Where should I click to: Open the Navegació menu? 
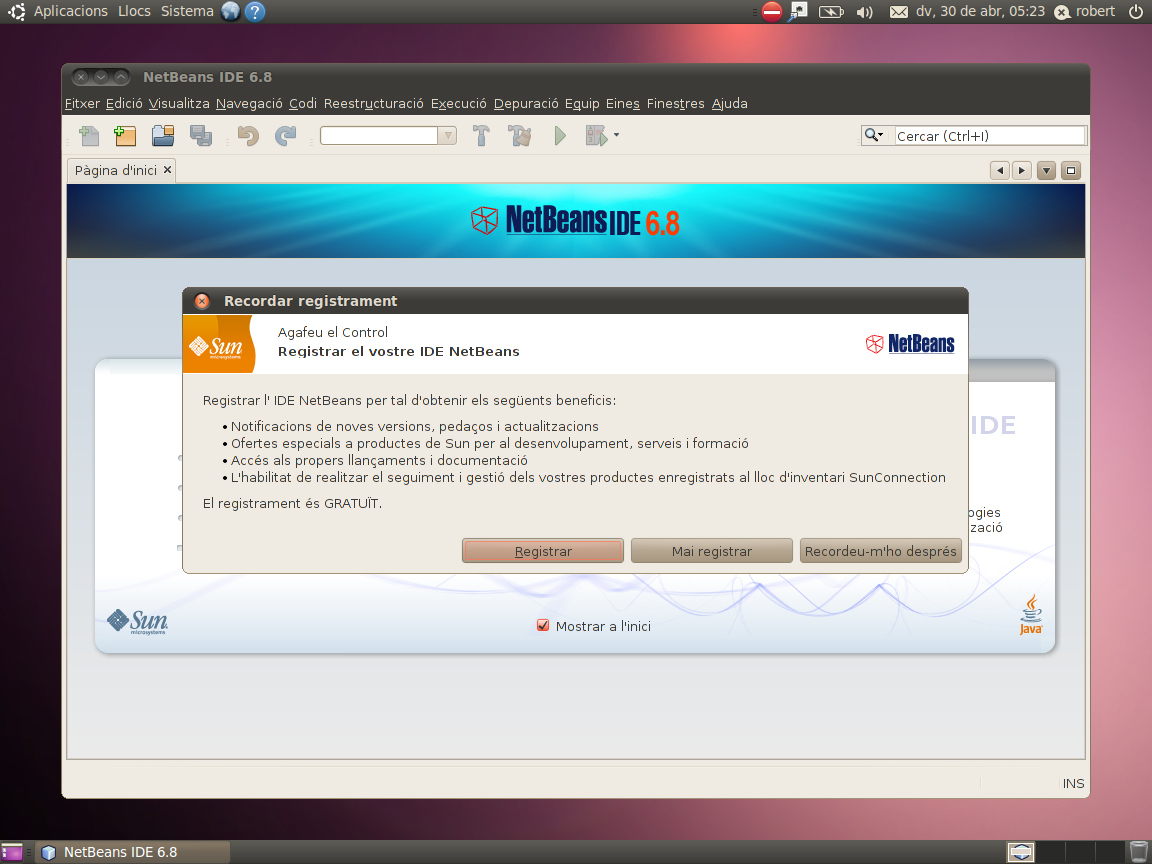click(x=249, y=104)
